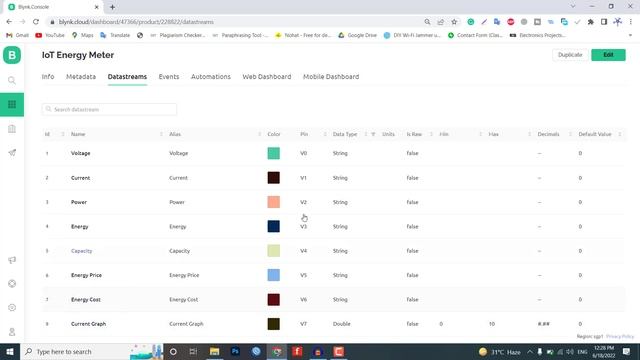Click the Search datastream field
640x360 pixels.
click(x=109, y=109)
